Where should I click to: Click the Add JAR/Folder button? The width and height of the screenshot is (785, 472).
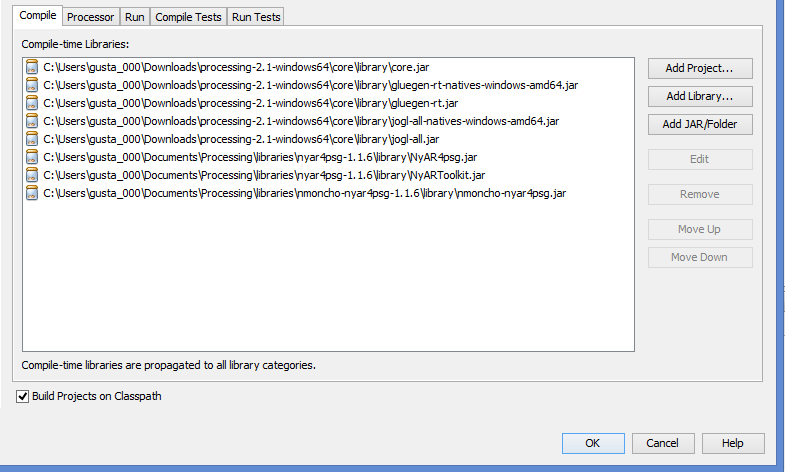click(x=700, y=125)
